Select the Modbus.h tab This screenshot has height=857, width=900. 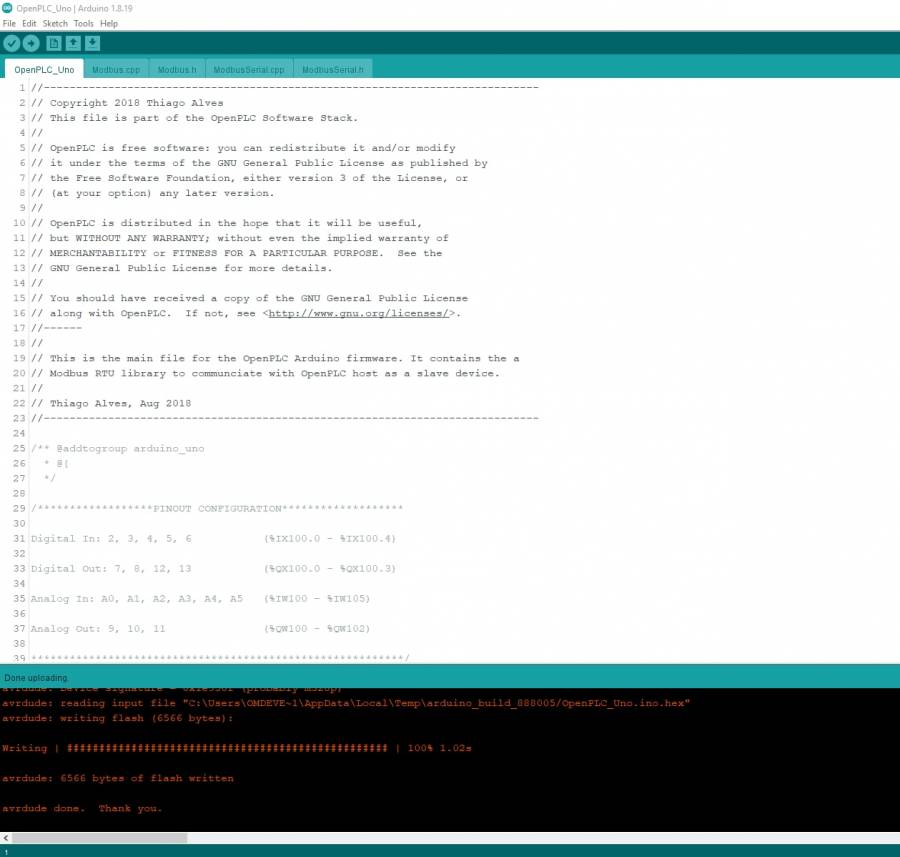tap(177, 70)
